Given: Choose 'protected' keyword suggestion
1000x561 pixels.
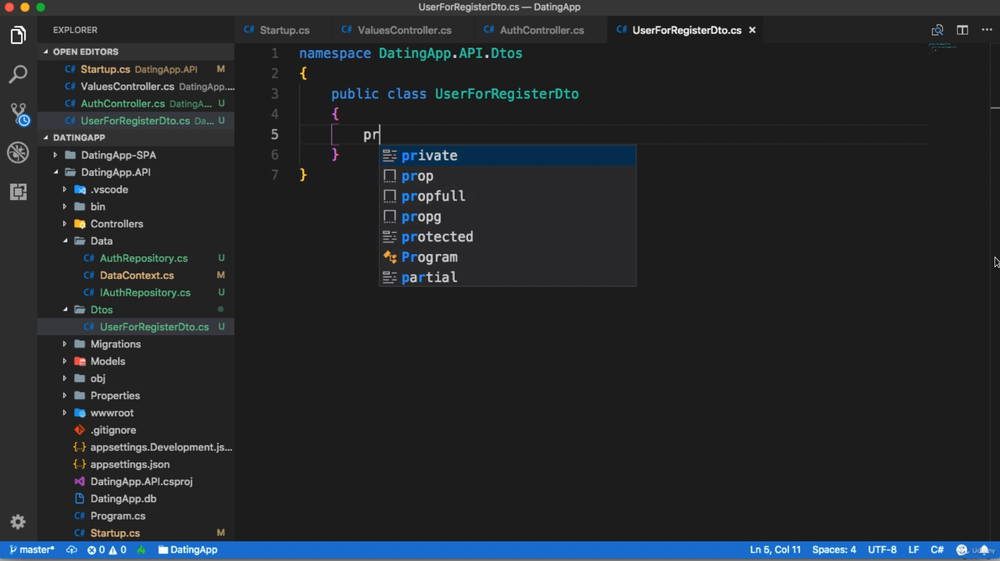Looking at the screenshot, I should (508, 237).
